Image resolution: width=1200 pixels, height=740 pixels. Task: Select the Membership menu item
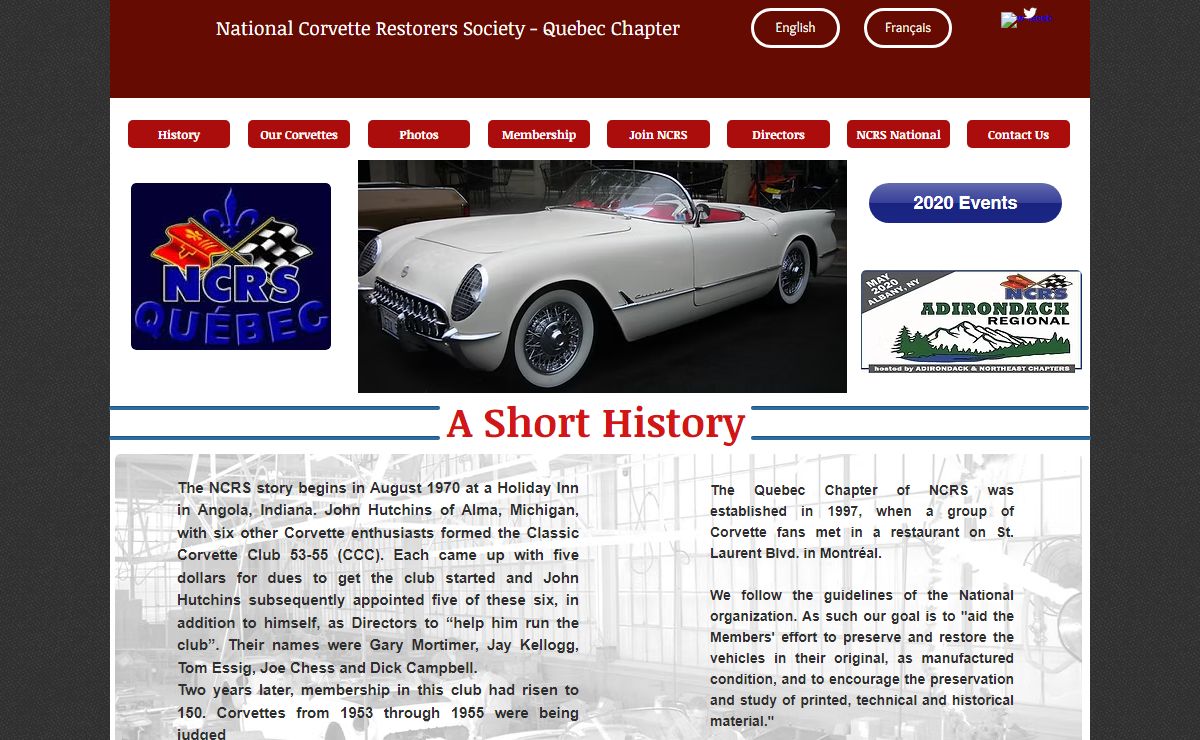(x=539, y=134)
